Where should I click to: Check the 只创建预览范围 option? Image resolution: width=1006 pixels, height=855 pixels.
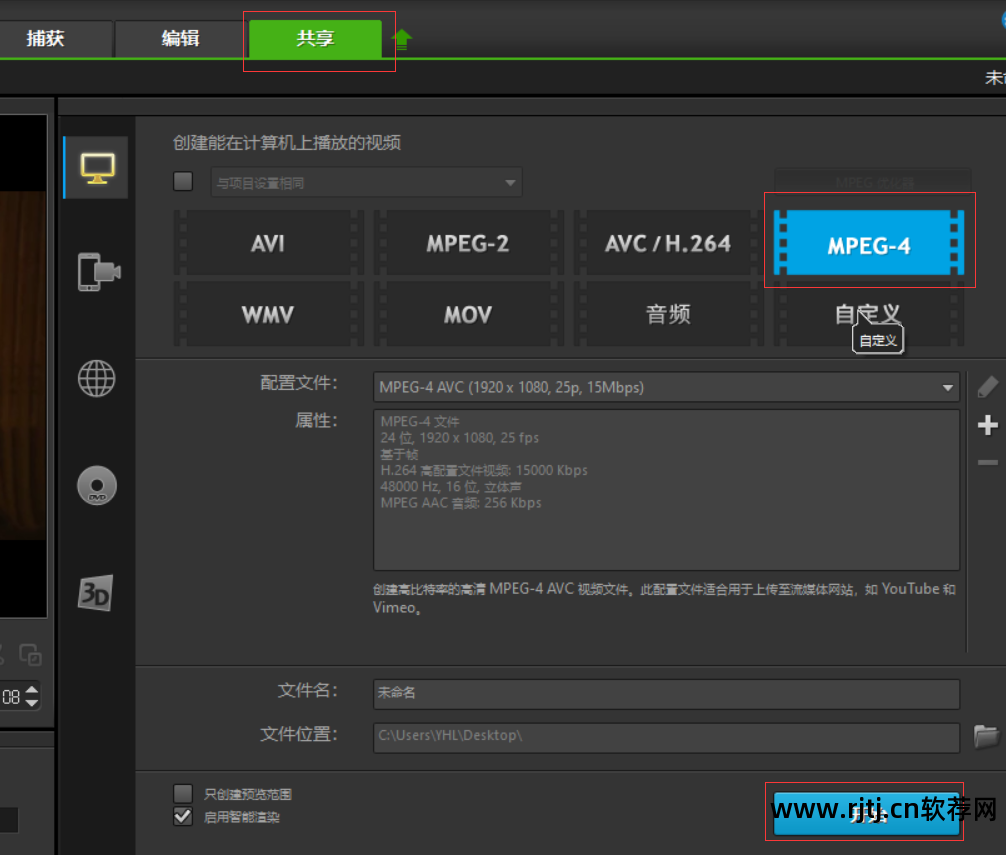pyautogui.click(x=182, y=792)
